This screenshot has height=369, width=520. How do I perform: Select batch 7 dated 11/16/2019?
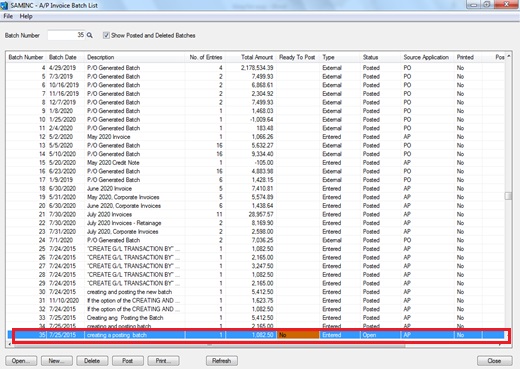pyautogui.click(x=255, y=94)
